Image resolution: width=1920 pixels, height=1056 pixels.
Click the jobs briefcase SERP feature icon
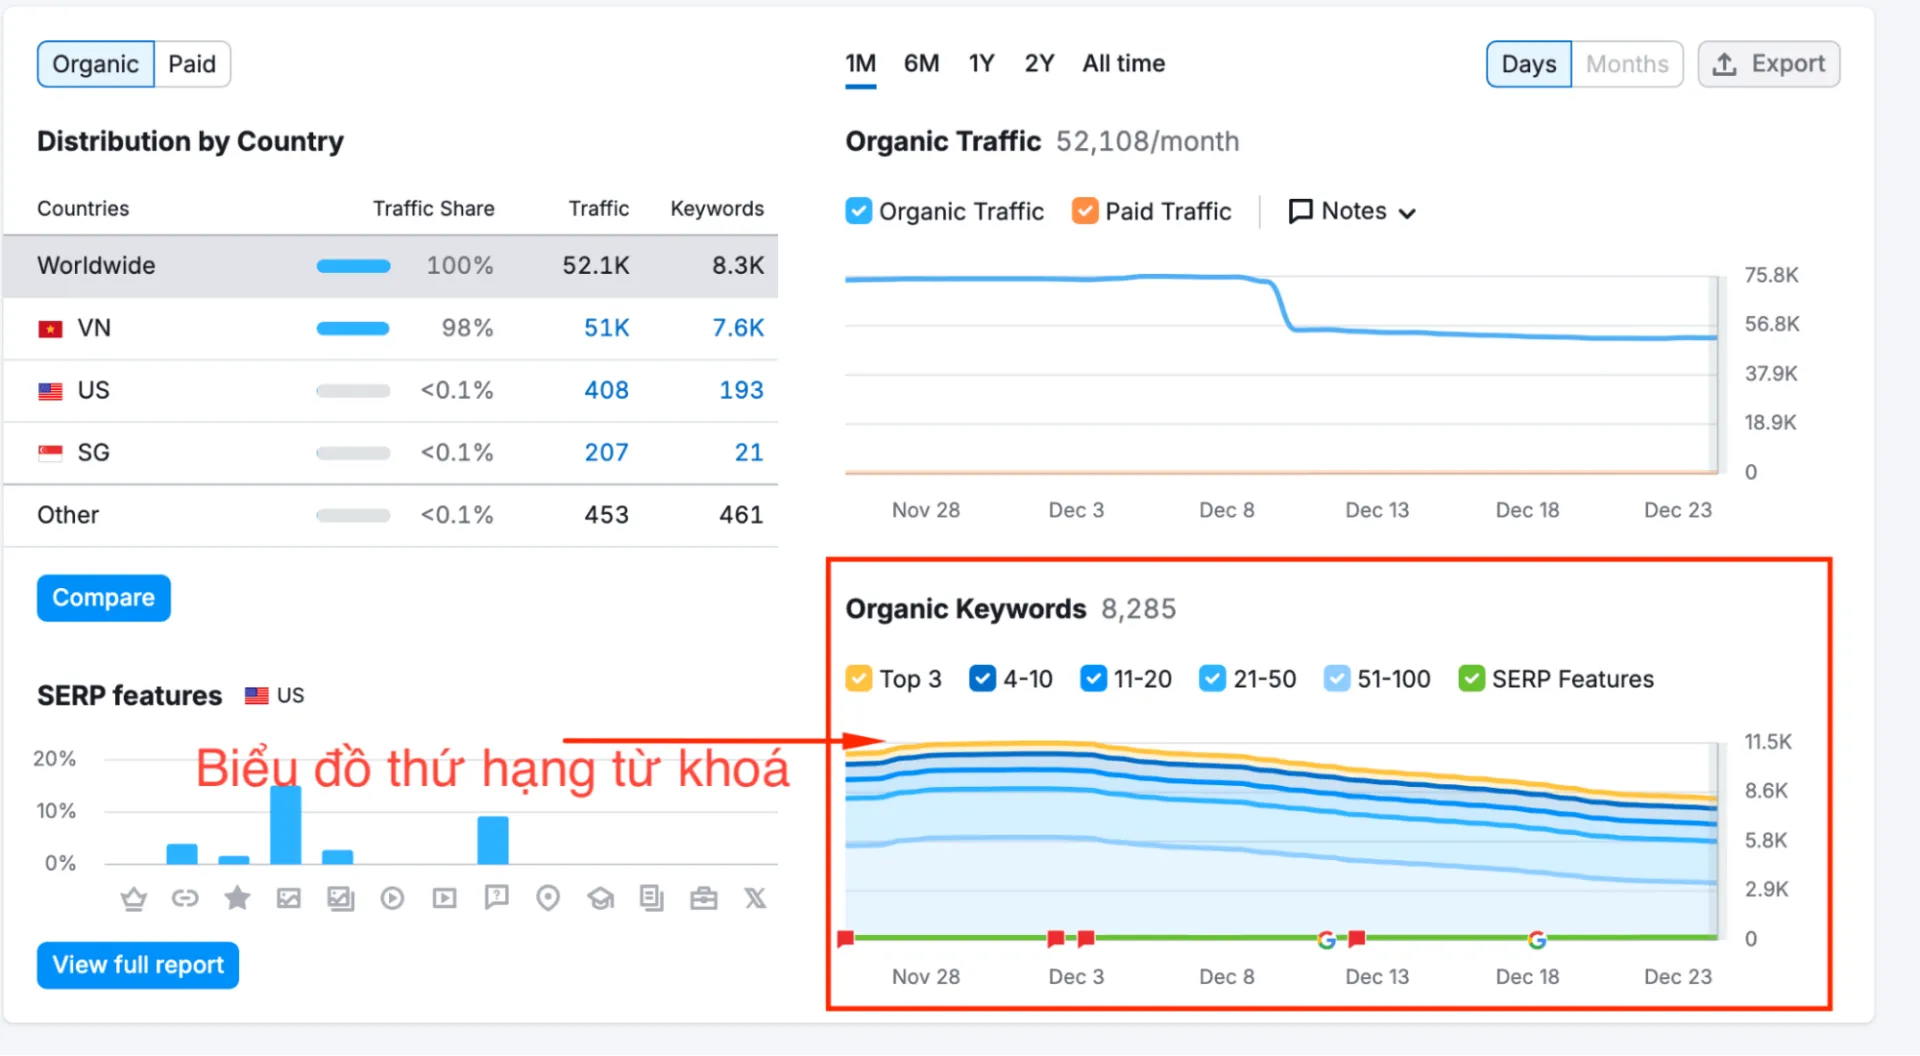(704, 898)
